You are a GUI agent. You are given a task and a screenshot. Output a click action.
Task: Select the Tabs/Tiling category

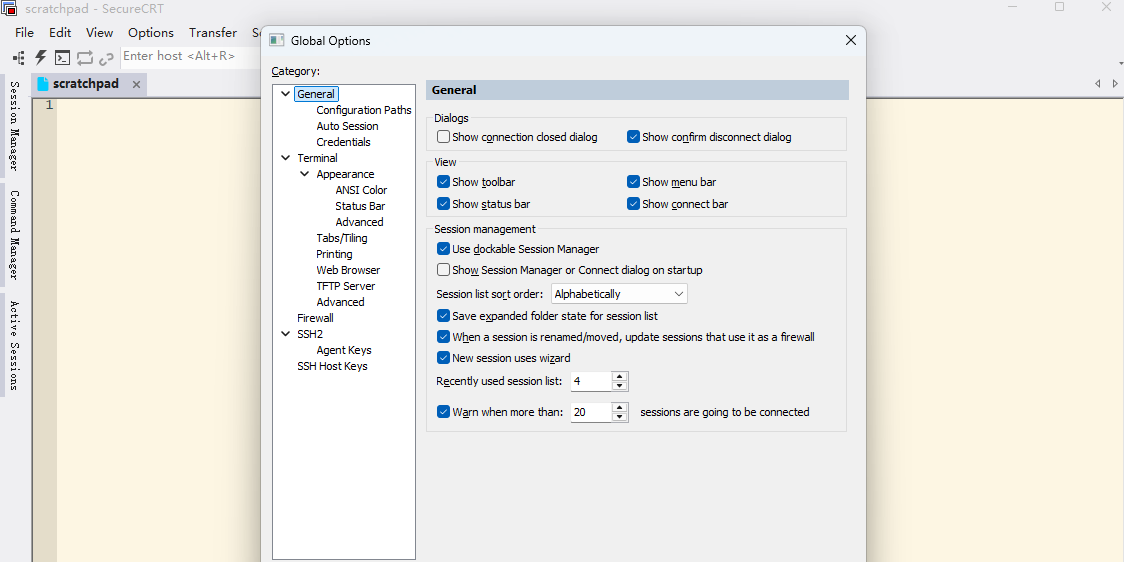coord(342,238)
